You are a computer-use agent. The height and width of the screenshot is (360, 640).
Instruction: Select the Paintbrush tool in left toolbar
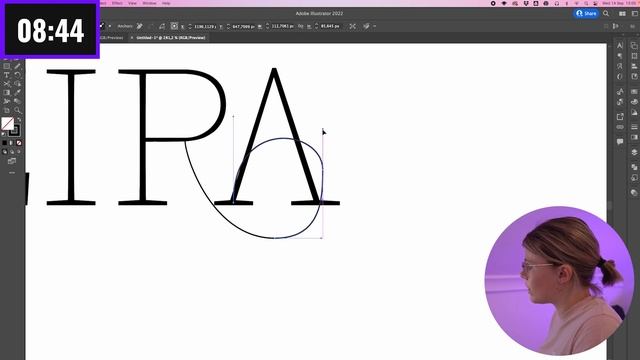click(17, 66)
